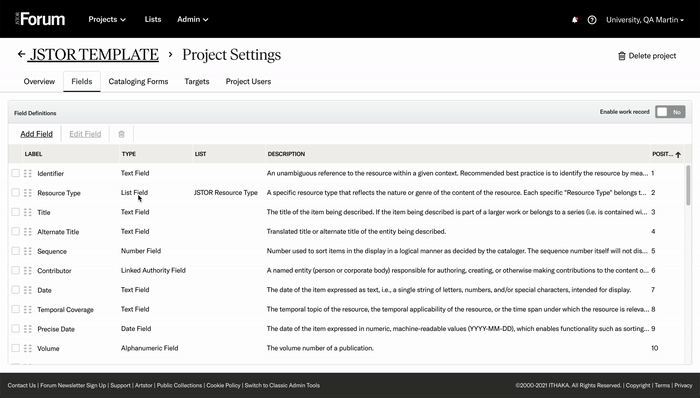Screen dimensions: 700x398
Task: Open the notifications bell
Action: [575, 20]
